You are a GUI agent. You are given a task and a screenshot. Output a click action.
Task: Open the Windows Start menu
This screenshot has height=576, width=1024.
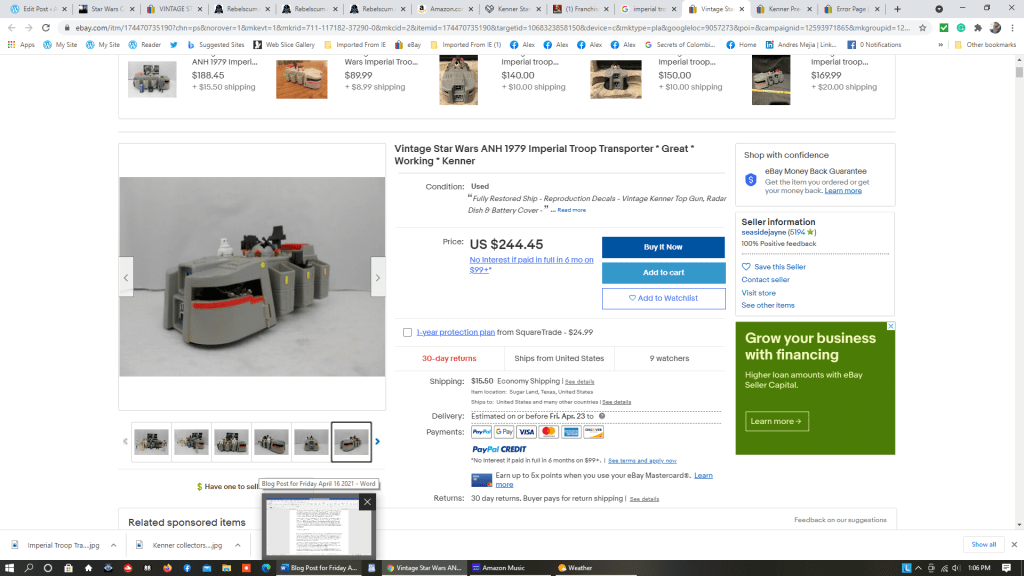click(9, 567)
